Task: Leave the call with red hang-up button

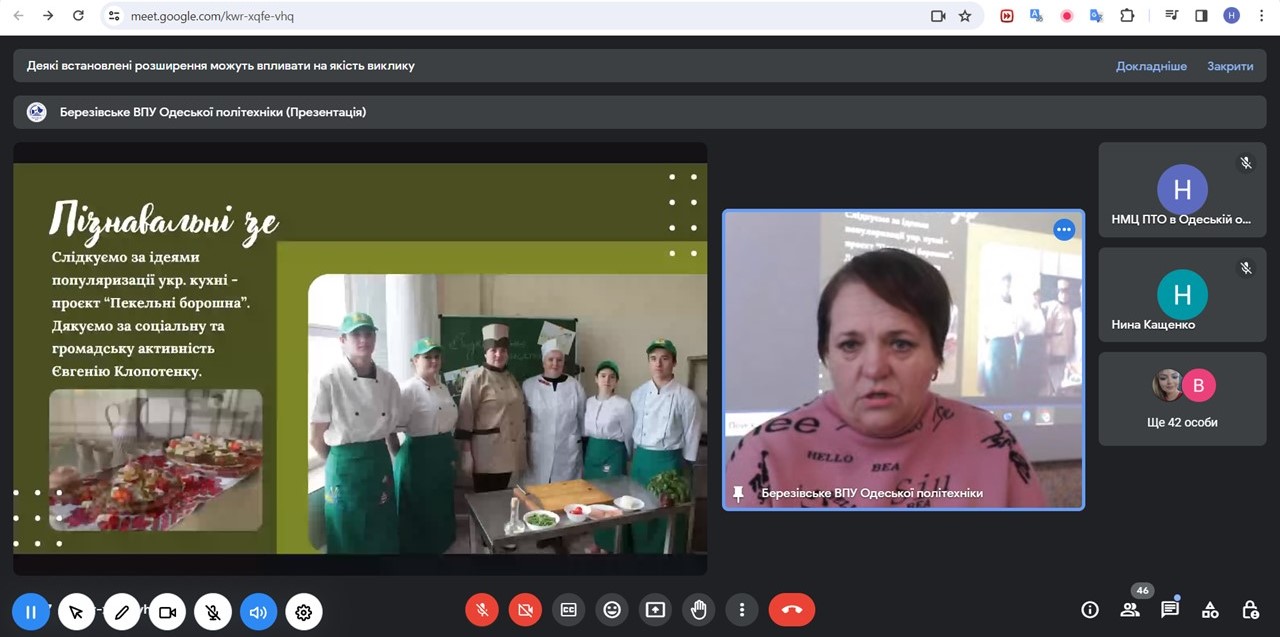Action: 791,610
